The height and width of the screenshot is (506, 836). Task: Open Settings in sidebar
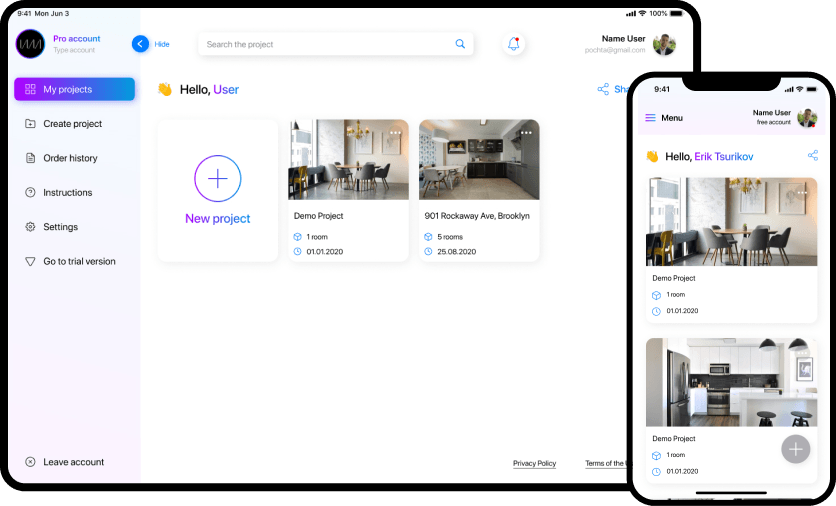click(x=60, y=227)
